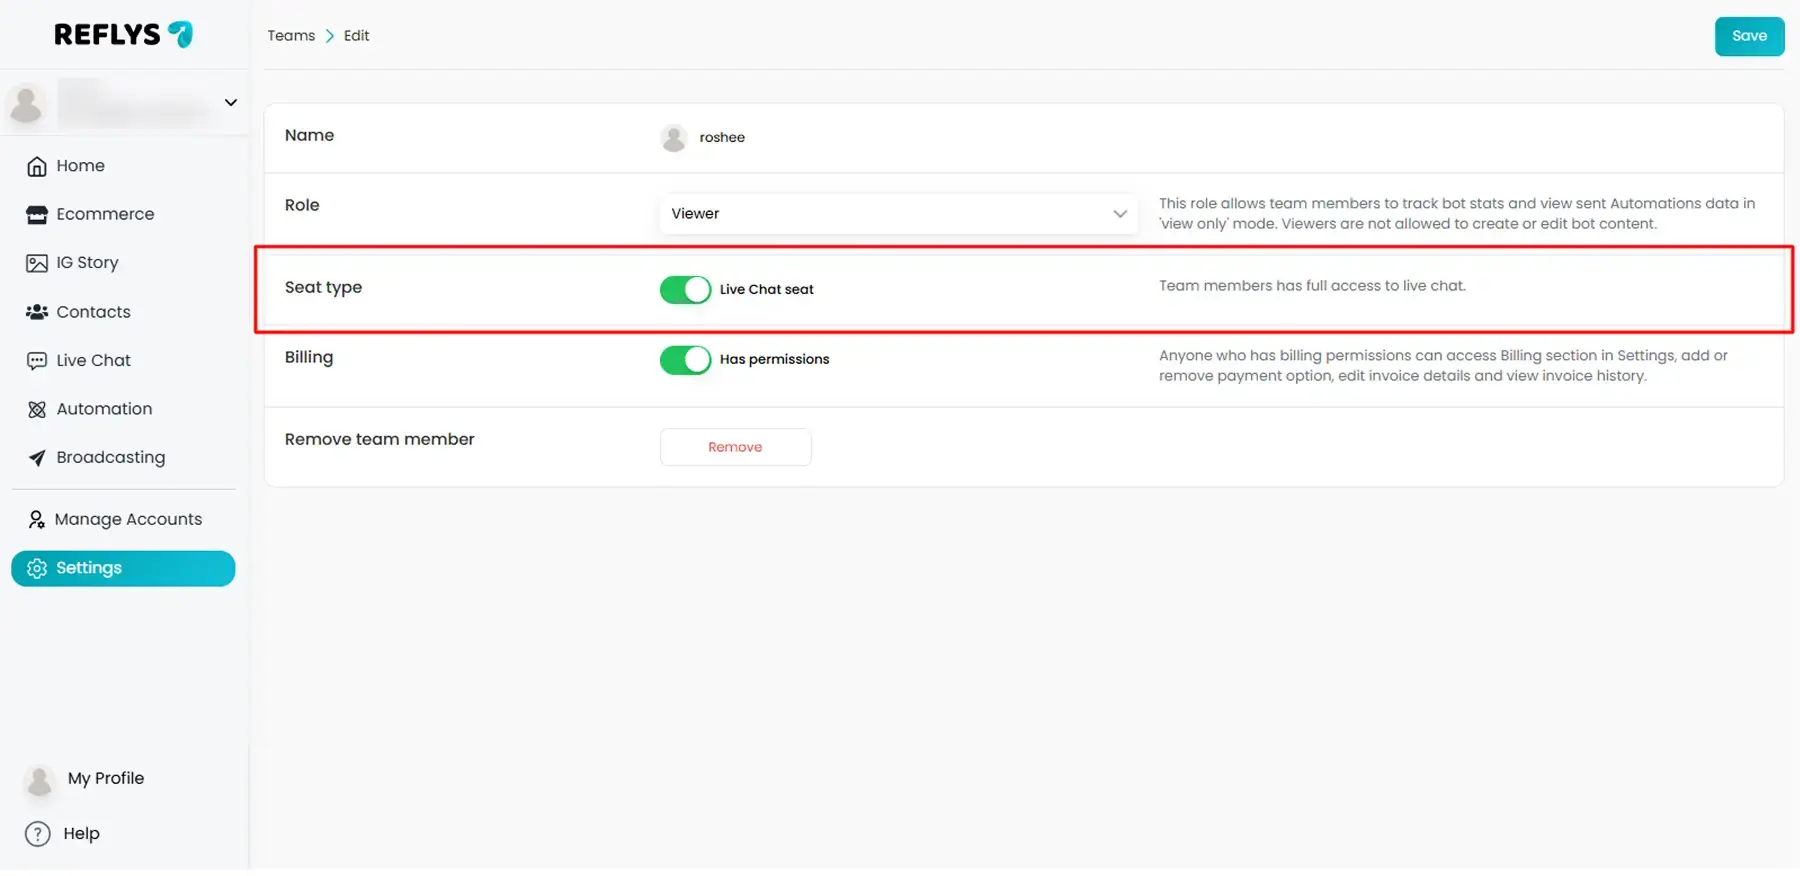
Task: Select Settings in the sidebar
Action: click(123, 568)
